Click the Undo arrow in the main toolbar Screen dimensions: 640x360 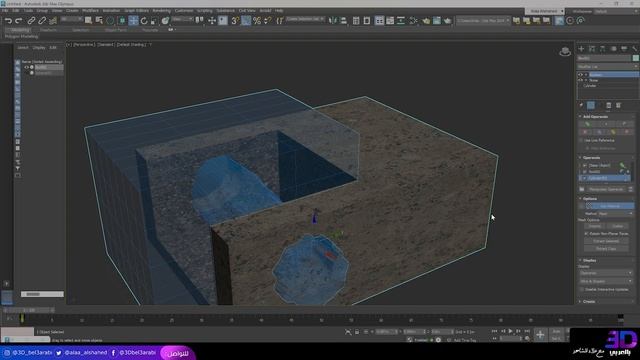pyautogui.click(x=8, y=20)
